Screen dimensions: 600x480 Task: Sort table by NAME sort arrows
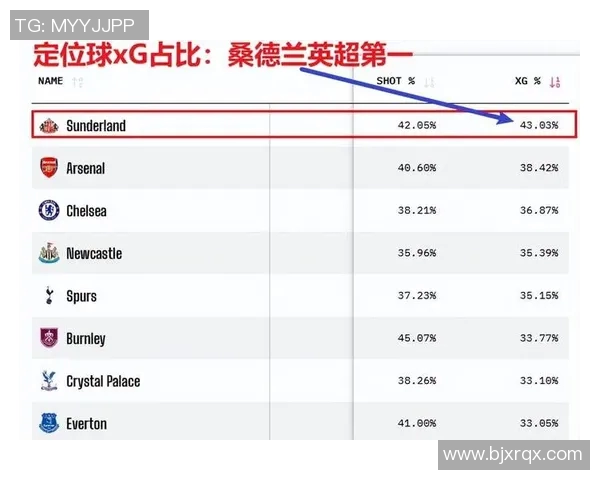click(78, 82)
